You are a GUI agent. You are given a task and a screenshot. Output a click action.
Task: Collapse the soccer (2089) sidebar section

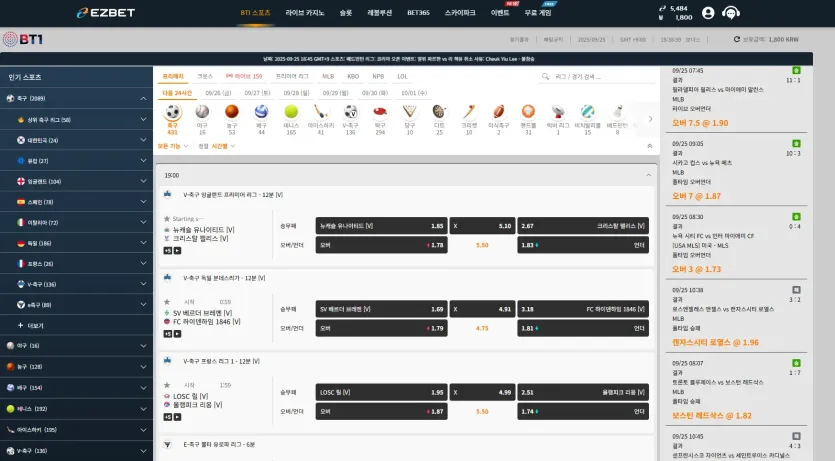143,98
